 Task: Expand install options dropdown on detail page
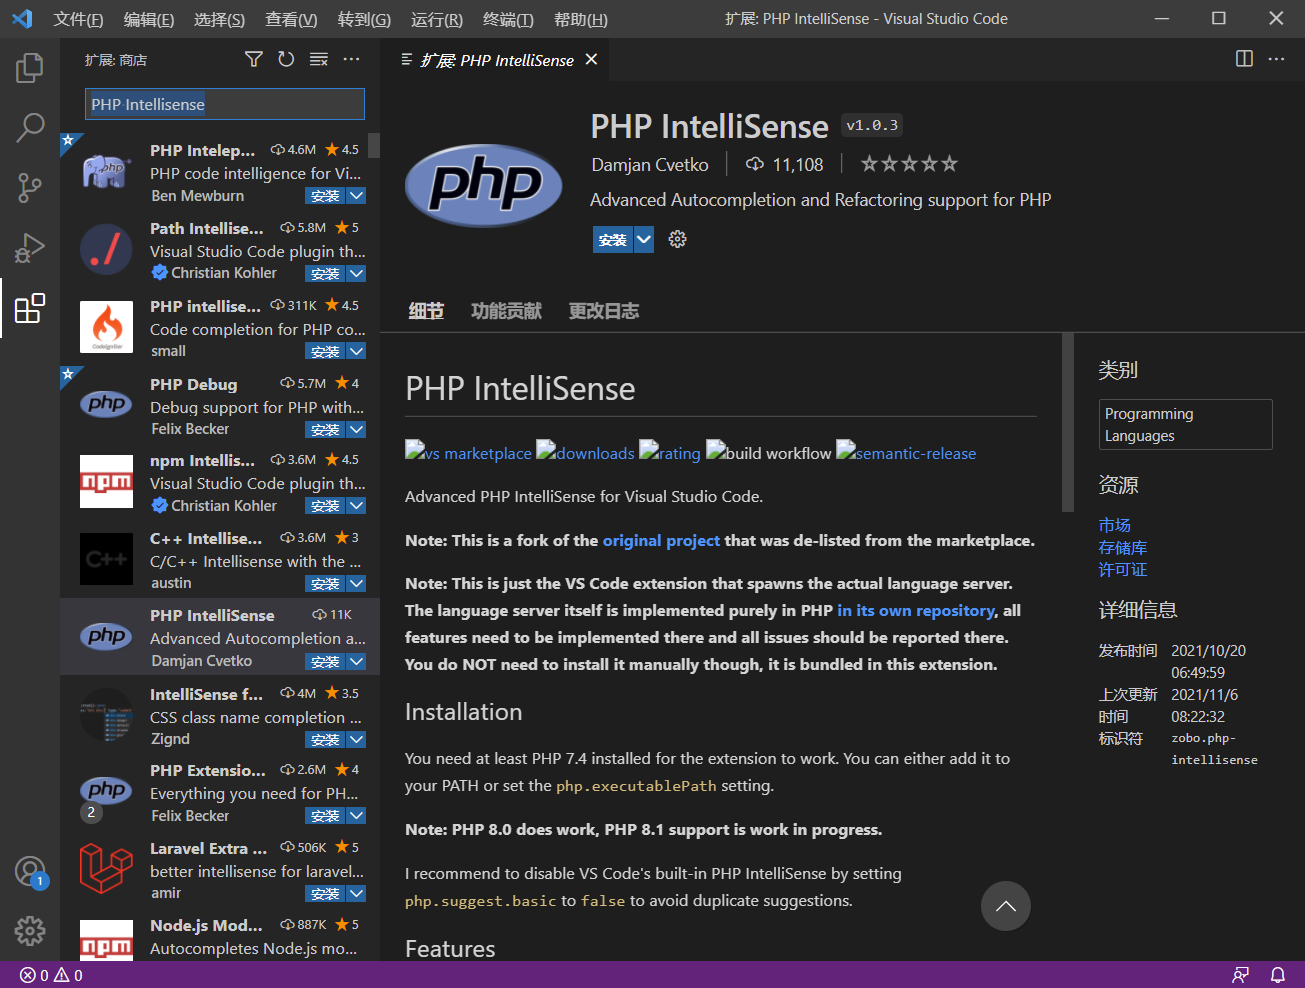click(x=644, y=240)
